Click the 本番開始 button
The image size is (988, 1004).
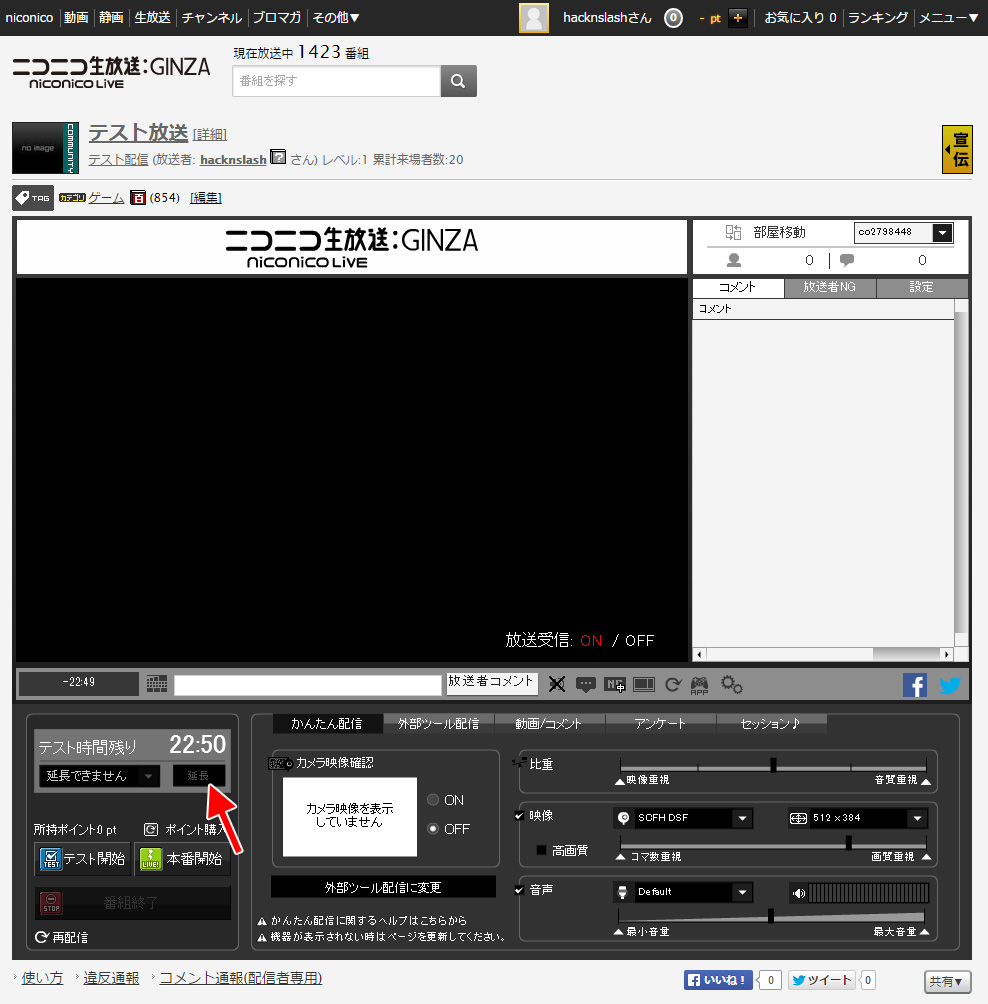pos(182,859)
